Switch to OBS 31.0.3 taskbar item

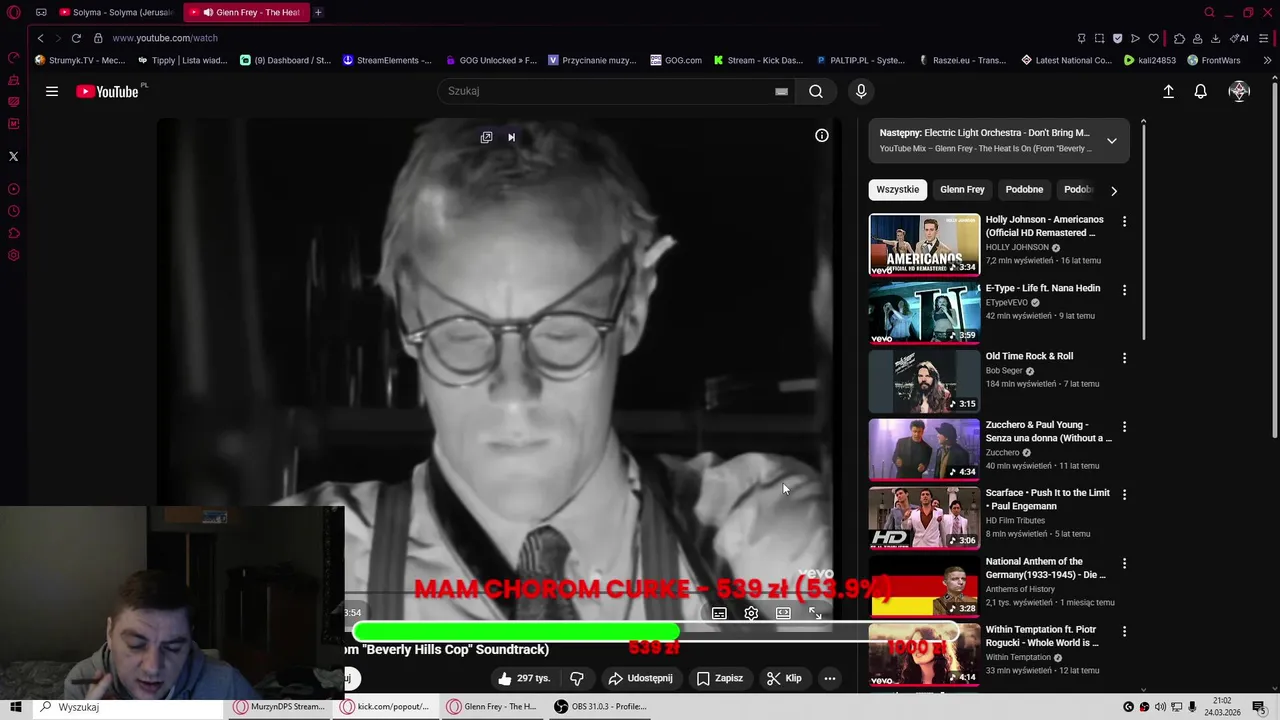click(600, 707)
